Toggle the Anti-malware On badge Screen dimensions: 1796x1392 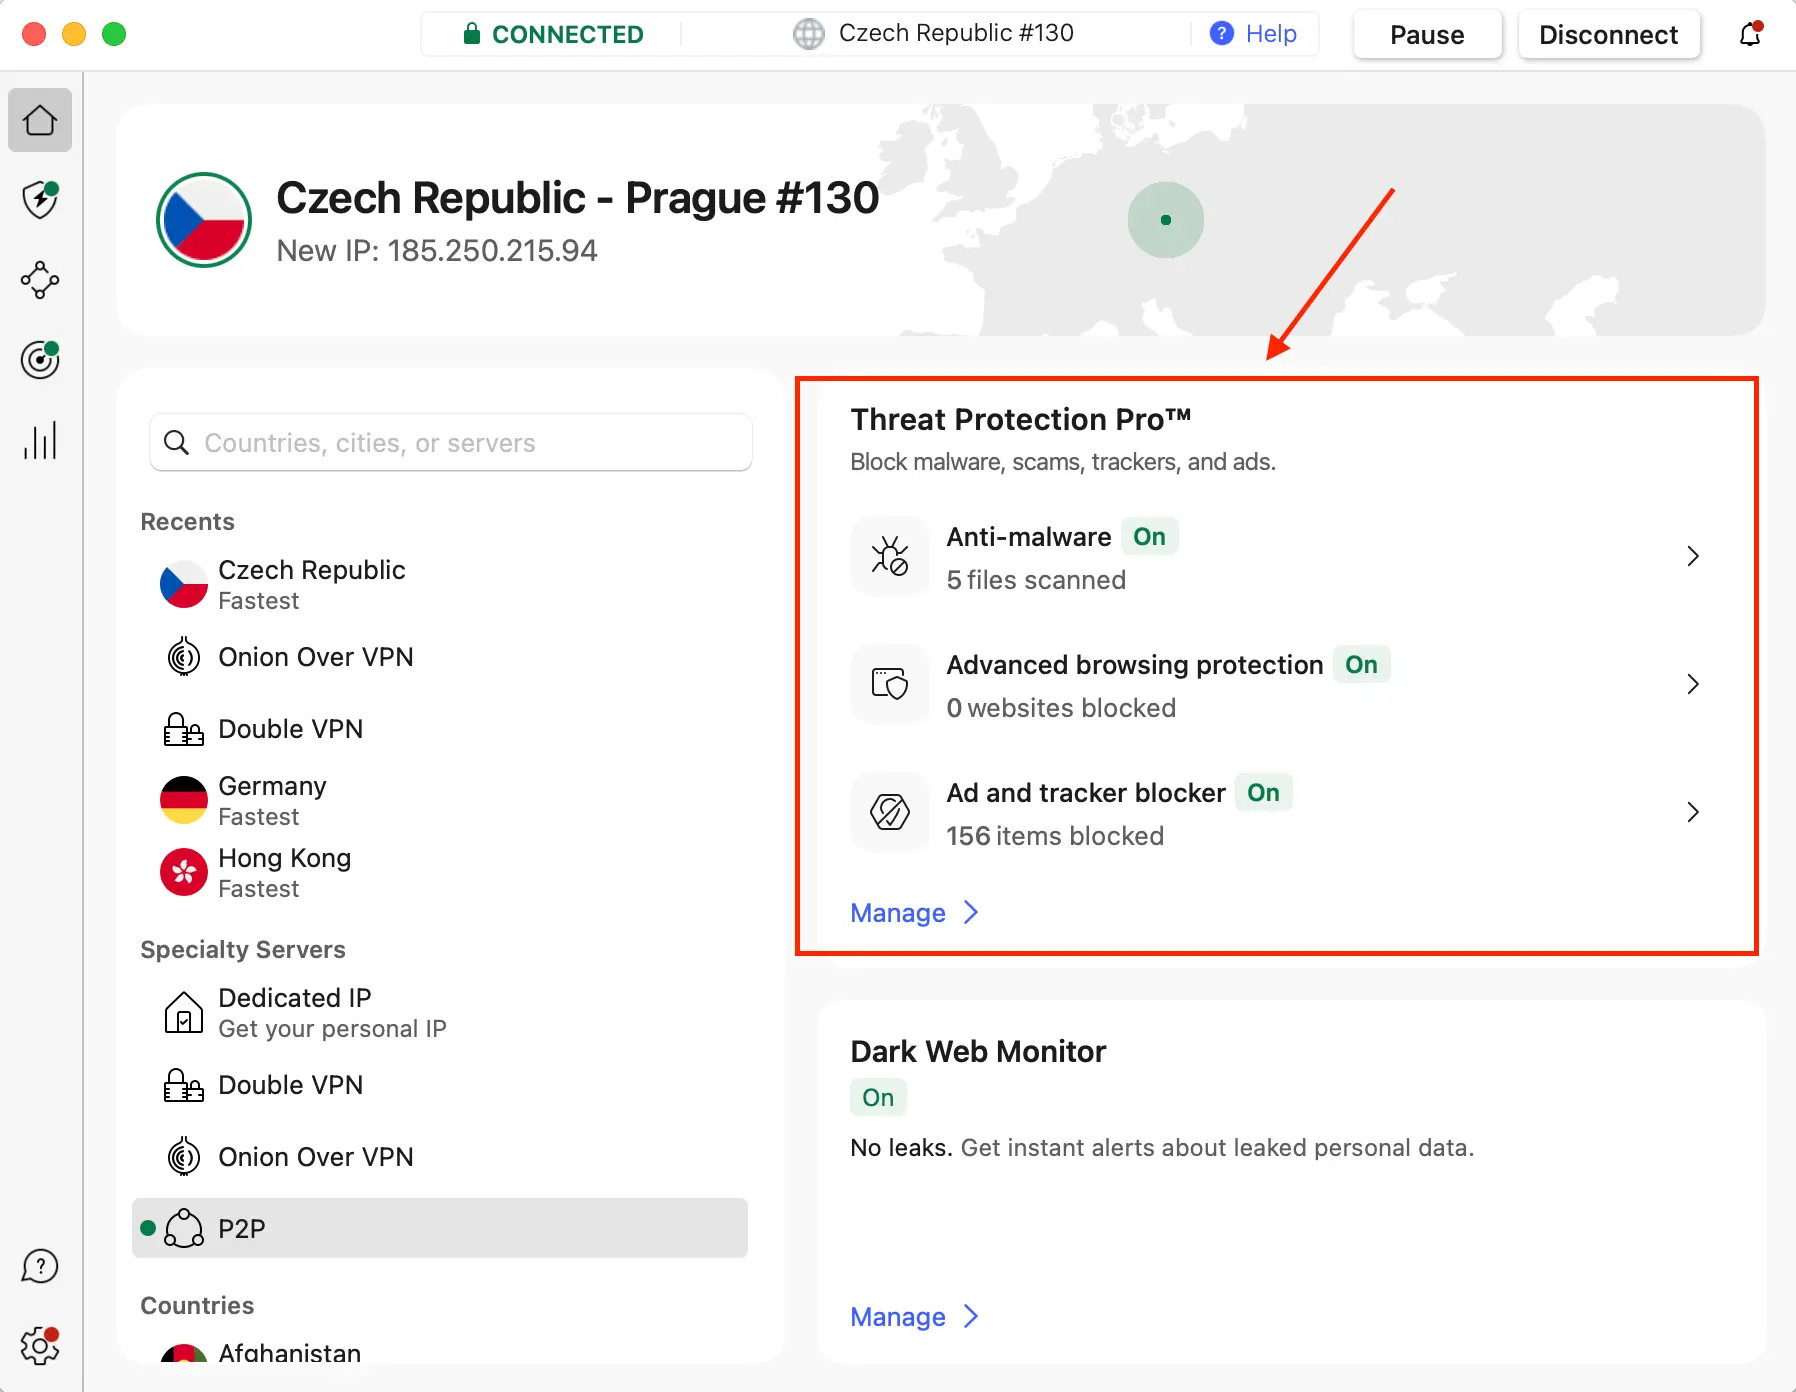pyautogui.click(x=1149, y=537)
